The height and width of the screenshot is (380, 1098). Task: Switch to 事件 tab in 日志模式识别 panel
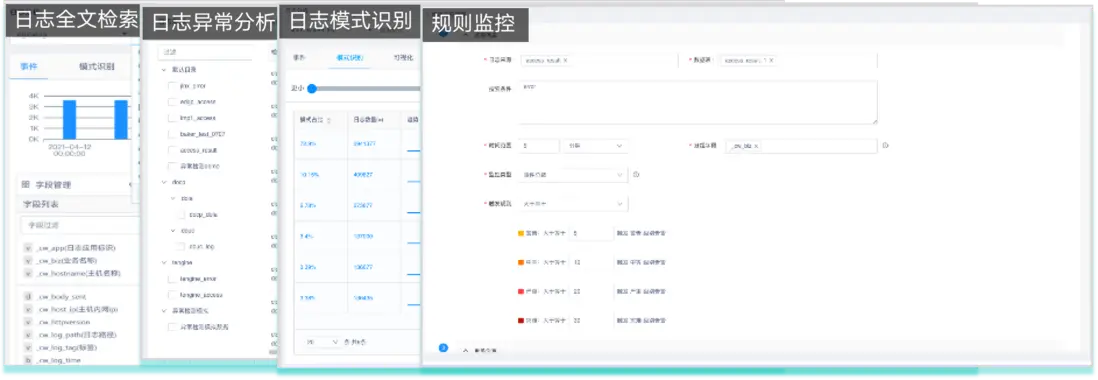(x=300, y=57)
